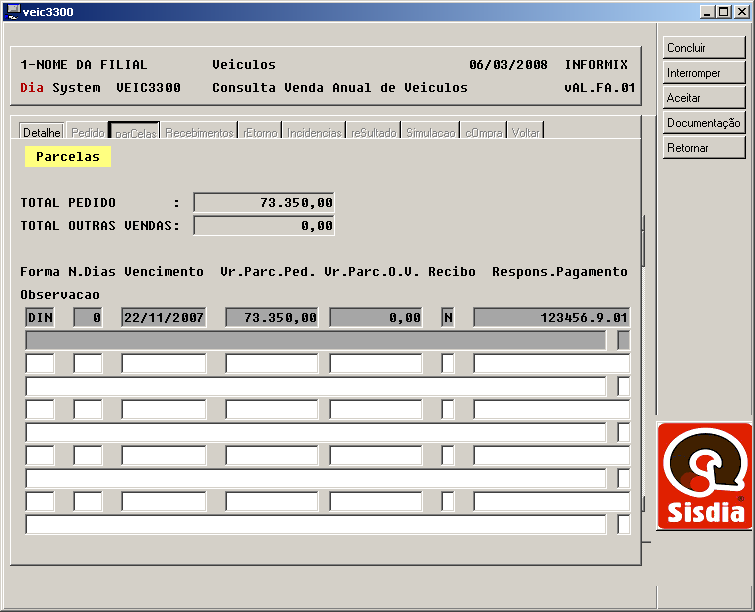Viewport: 755px width, 612px height.
Task: Switch to the Detalhe tab
Action: [41, 132]
